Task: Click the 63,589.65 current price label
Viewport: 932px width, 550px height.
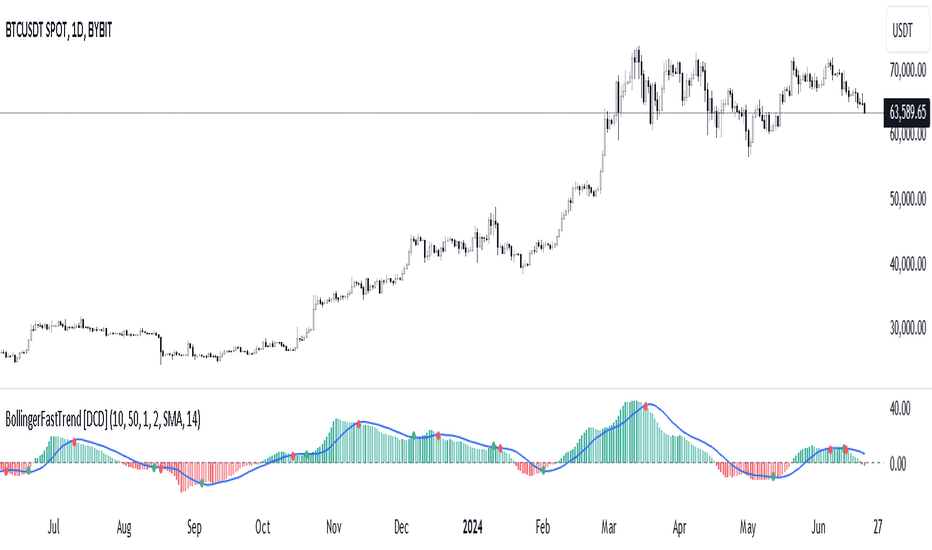Action: 907,112
